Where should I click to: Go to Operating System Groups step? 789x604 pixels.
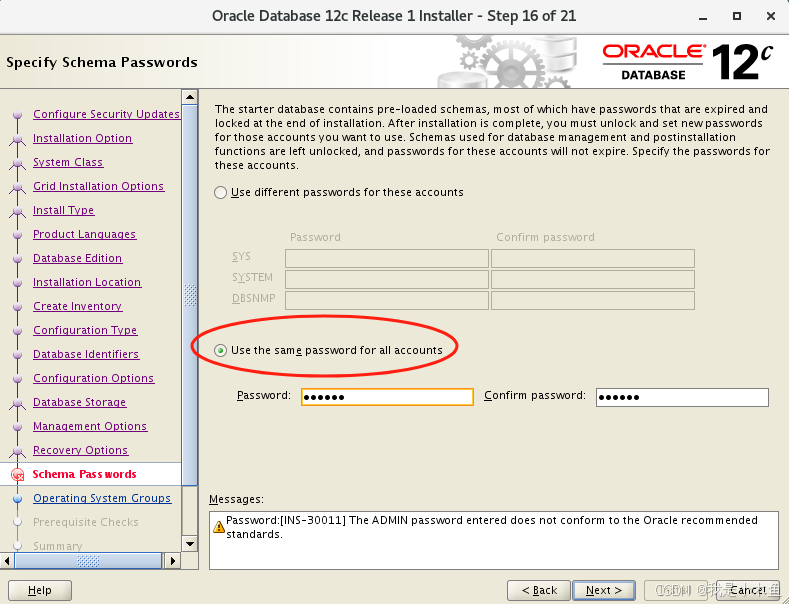pyautogui.click(x=102, y=498)
